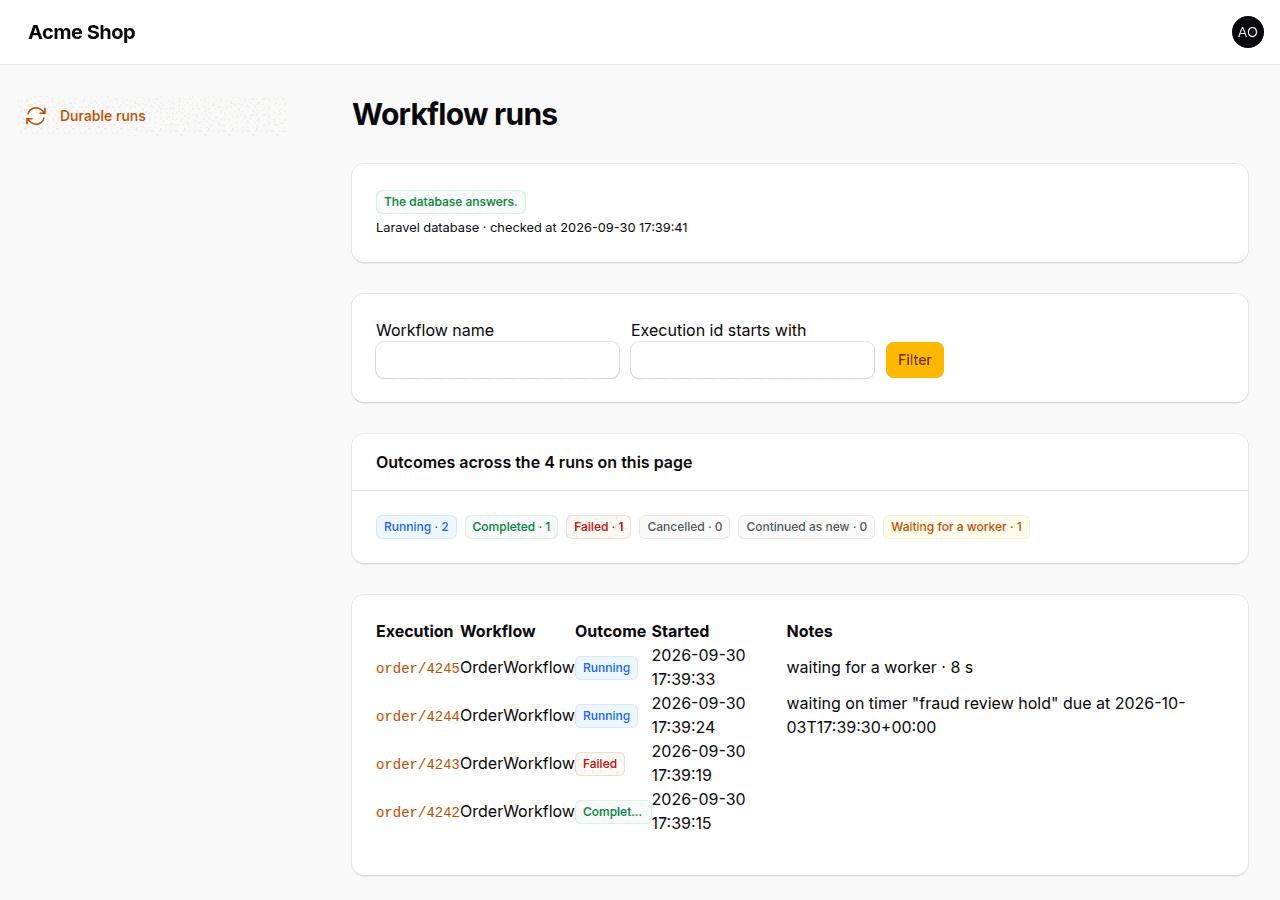Click the start time 2026-09-30 17:39:15
Viewport: 1280px width, 900px height.
point(699,811)
